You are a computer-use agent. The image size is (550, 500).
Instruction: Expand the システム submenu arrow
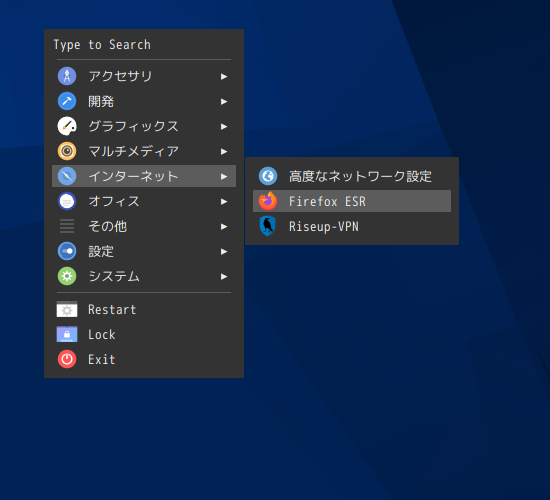tap(224, 277)
